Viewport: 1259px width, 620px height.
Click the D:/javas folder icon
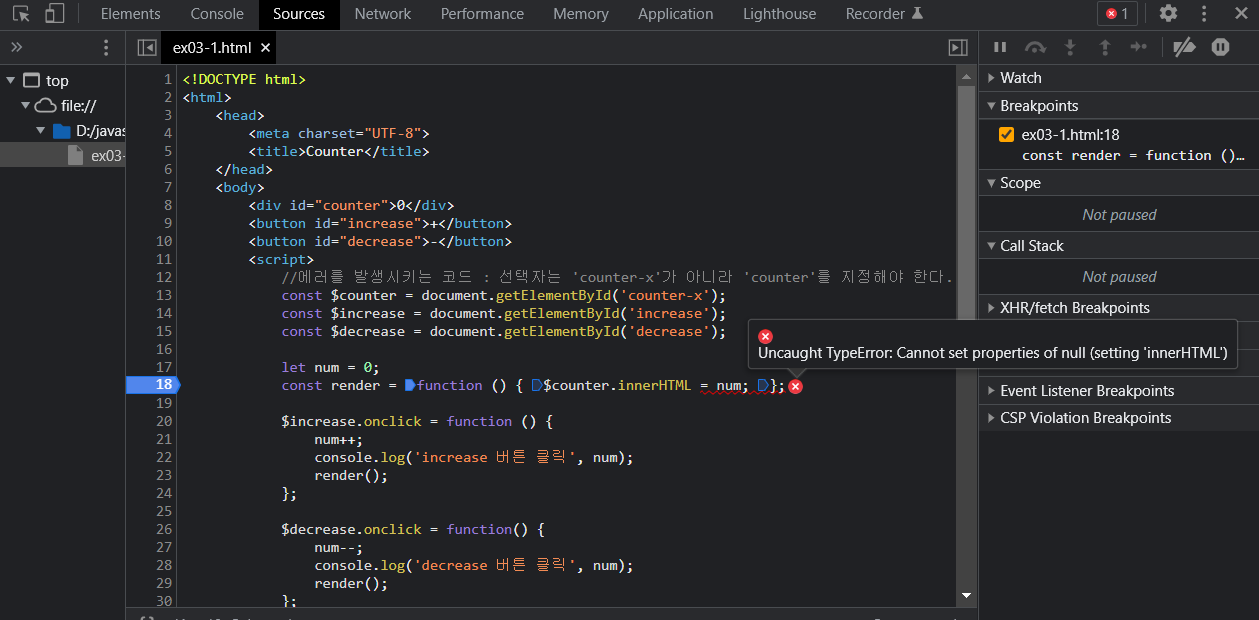click(x=61, y=130)
